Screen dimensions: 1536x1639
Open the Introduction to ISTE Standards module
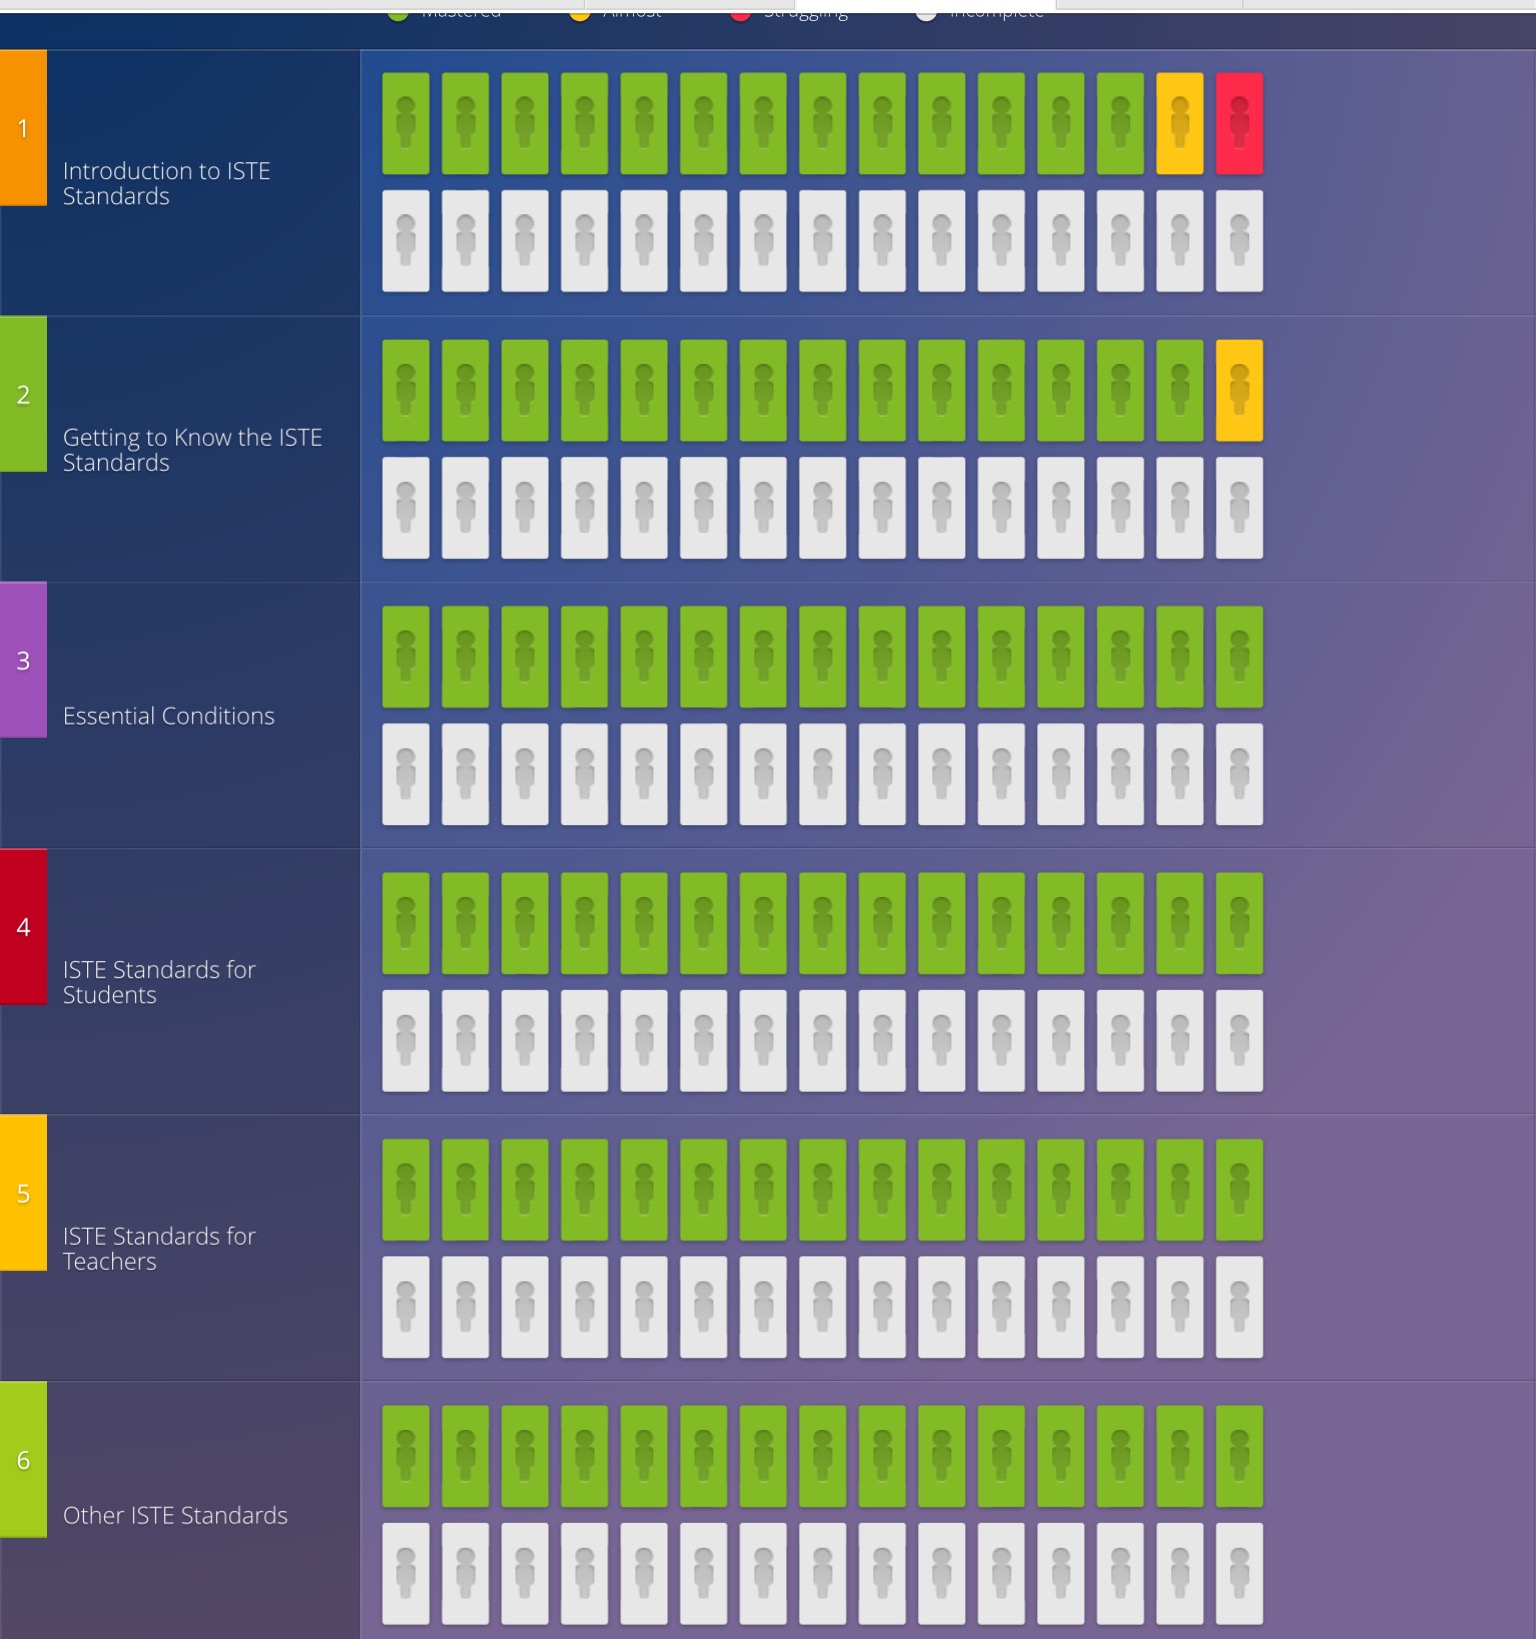click(x=166, y=183)
